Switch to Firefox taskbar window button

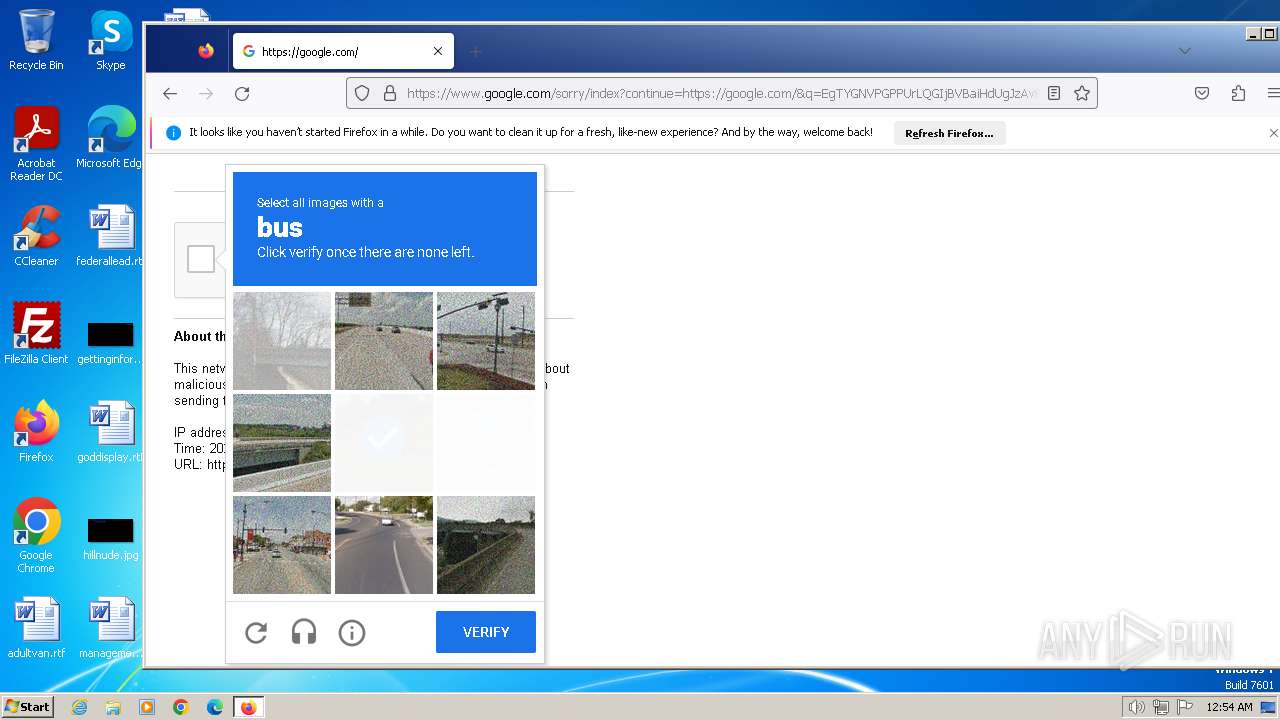(248, 707)
